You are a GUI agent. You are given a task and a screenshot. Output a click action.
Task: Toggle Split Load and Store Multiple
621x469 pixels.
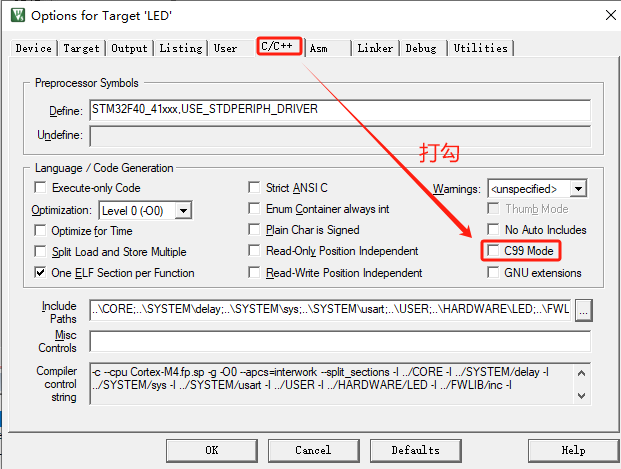pos(40,251)
